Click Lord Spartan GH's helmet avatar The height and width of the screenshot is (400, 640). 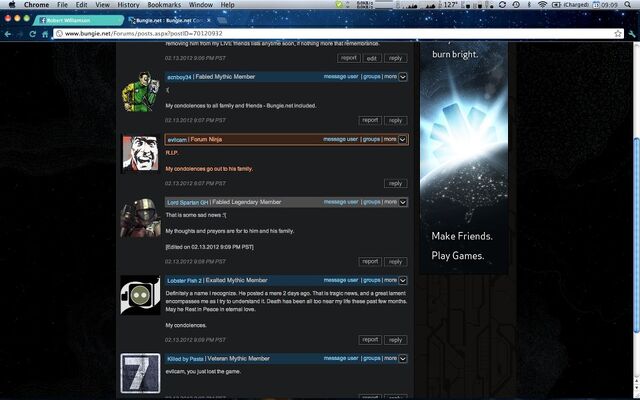pyautogui.click(x=140, y=218)
